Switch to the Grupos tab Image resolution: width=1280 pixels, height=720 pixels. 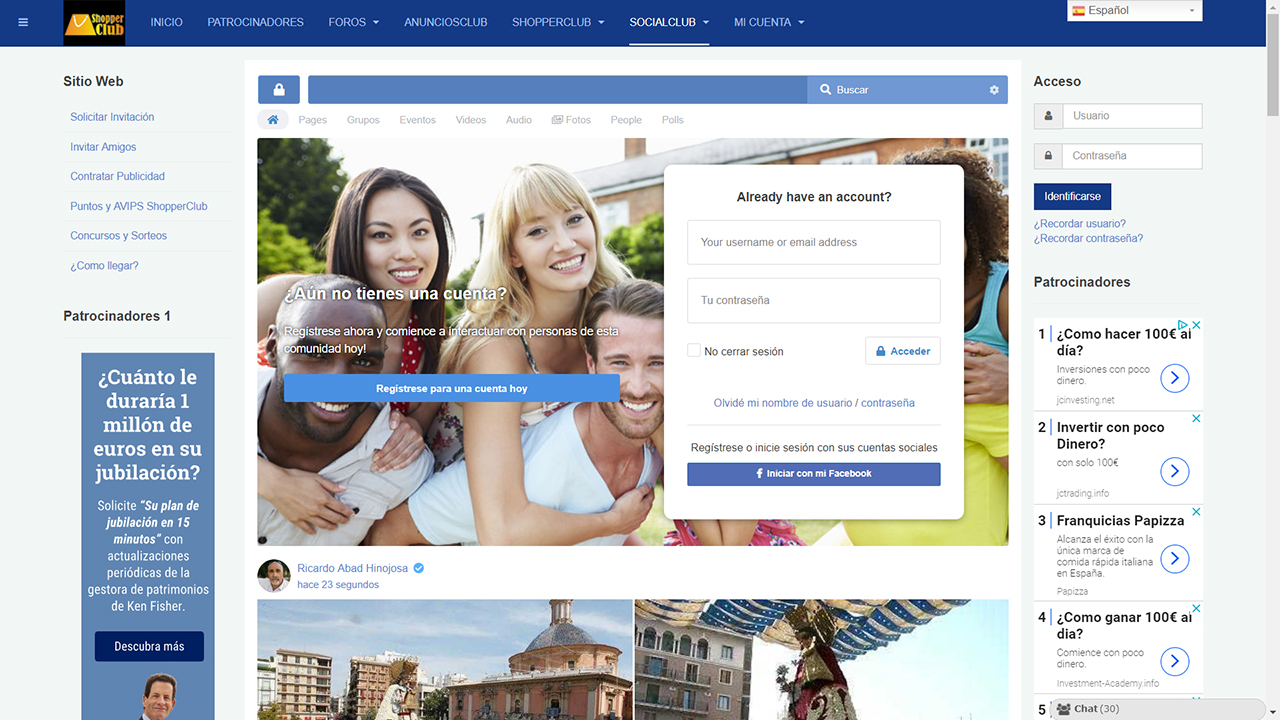(363, 120)
